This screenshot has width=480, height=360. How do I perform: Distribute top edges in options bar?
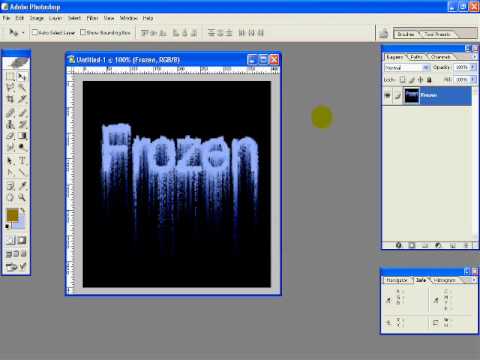pyautogui.click(x=212, y=33)
